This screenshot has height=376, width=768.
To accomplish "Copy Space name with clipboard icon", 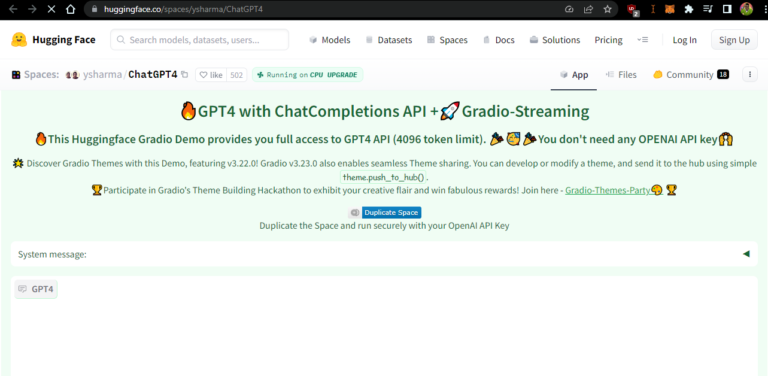I will (185, 74).
